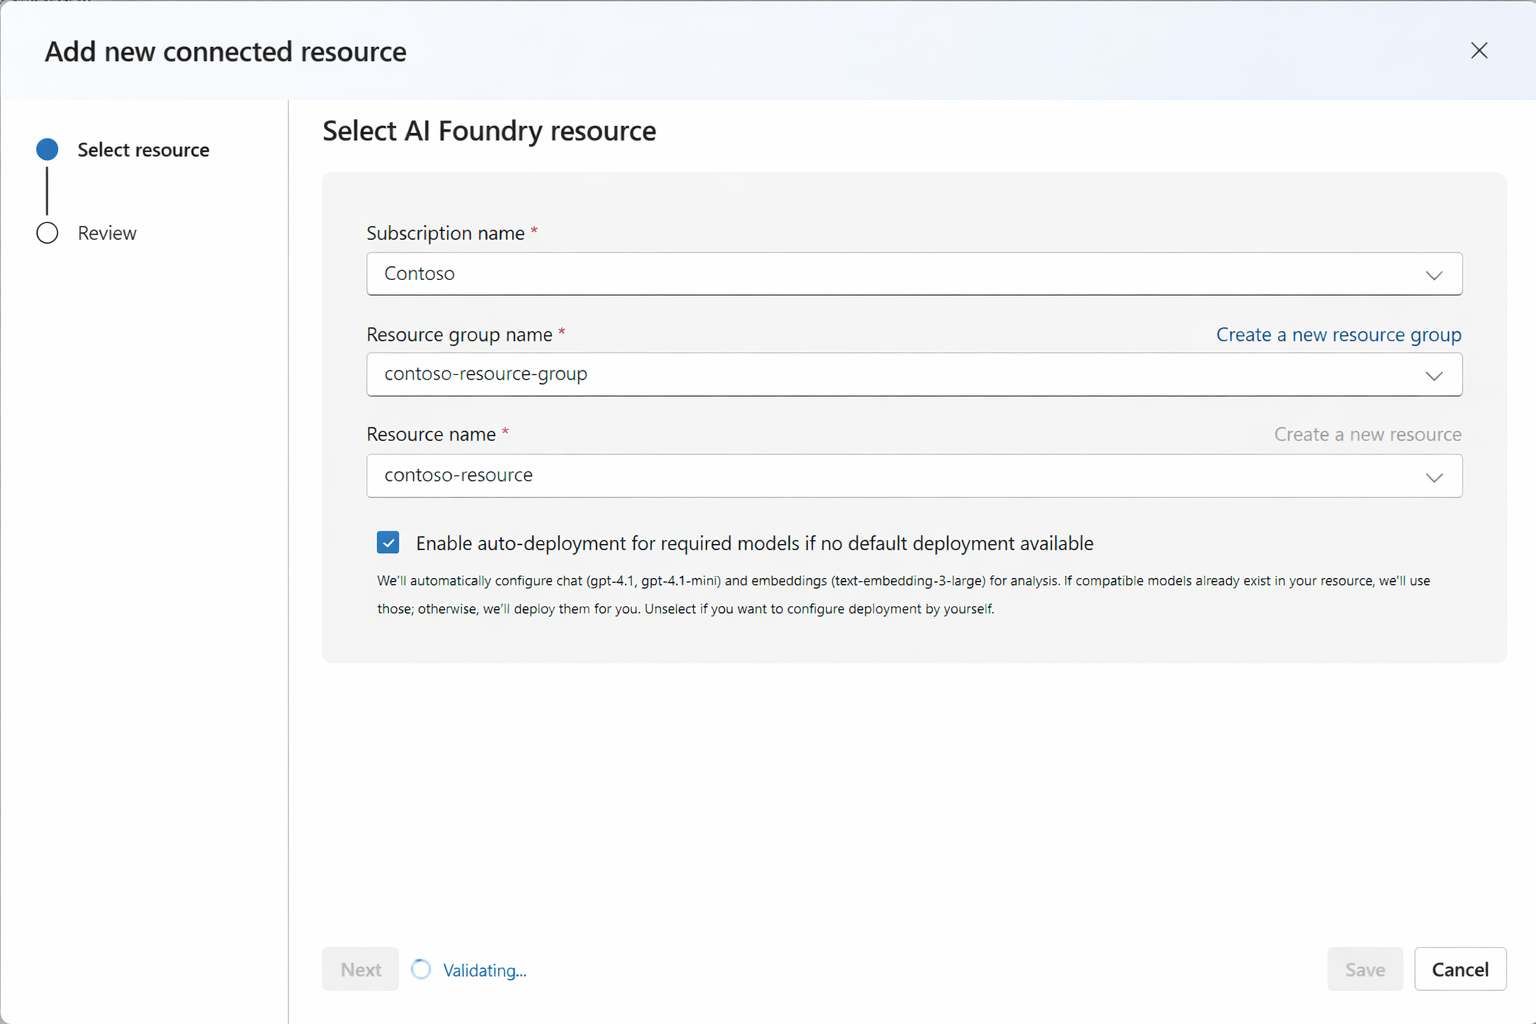
Task: Open the contoso-resource name dropdown
Action: pyautogui.click(x=900, y=476)
